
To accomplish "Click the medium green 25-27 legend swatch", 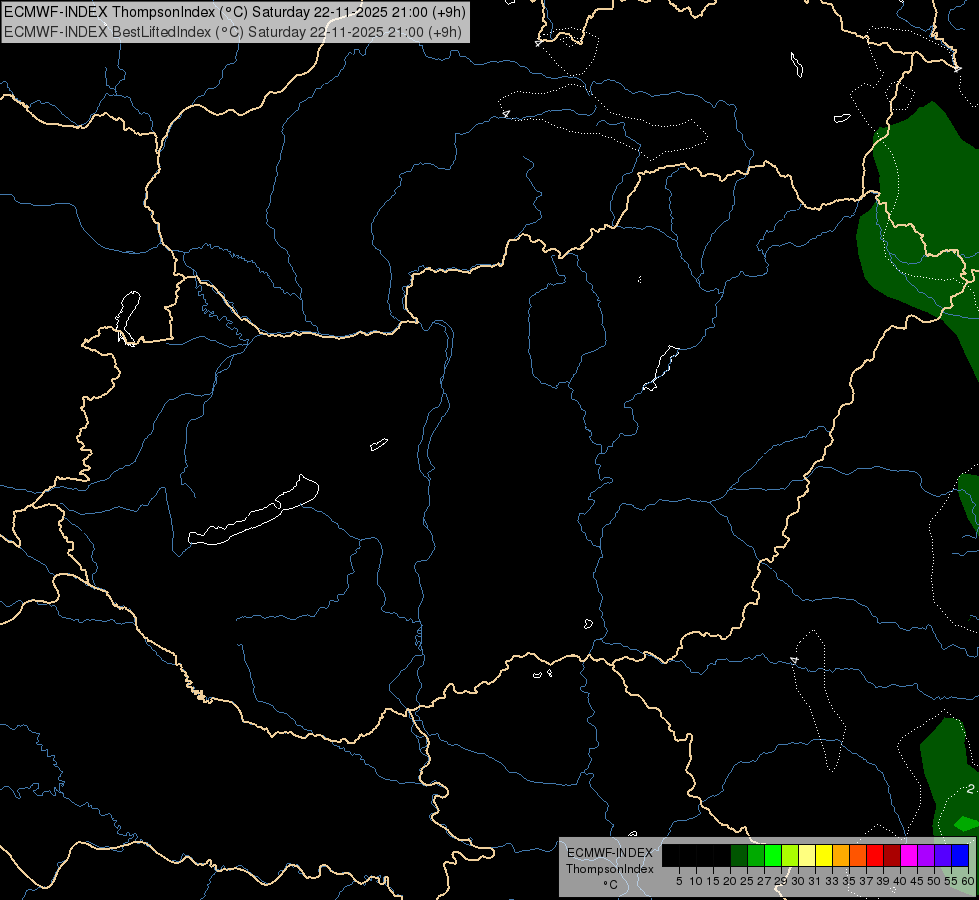I will 755,855.
